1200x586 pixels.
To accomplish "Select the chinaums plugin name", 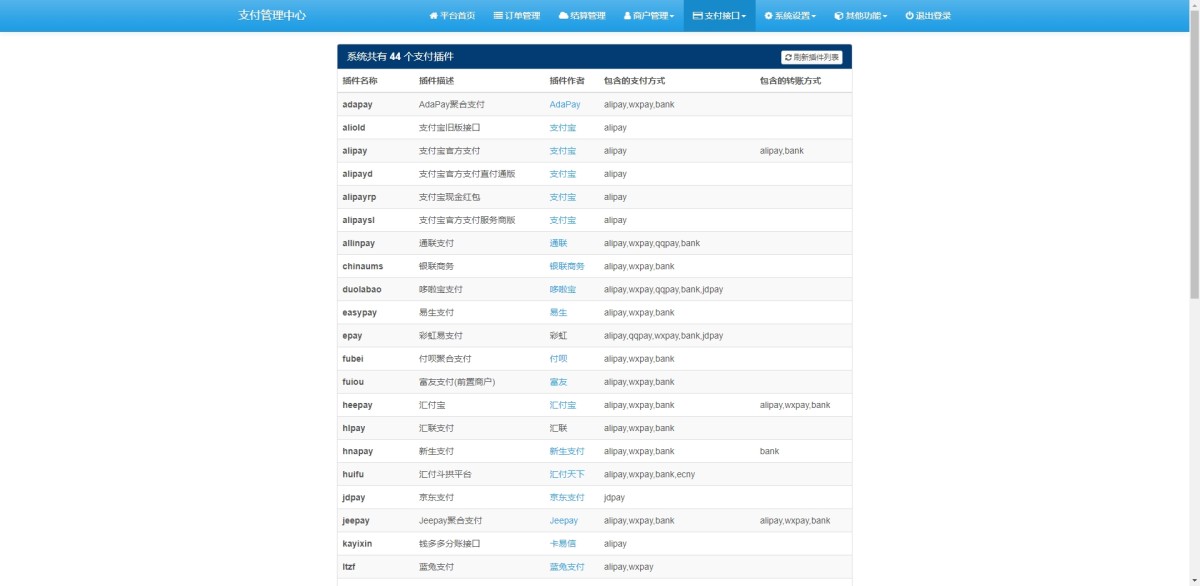I will 362,266.
